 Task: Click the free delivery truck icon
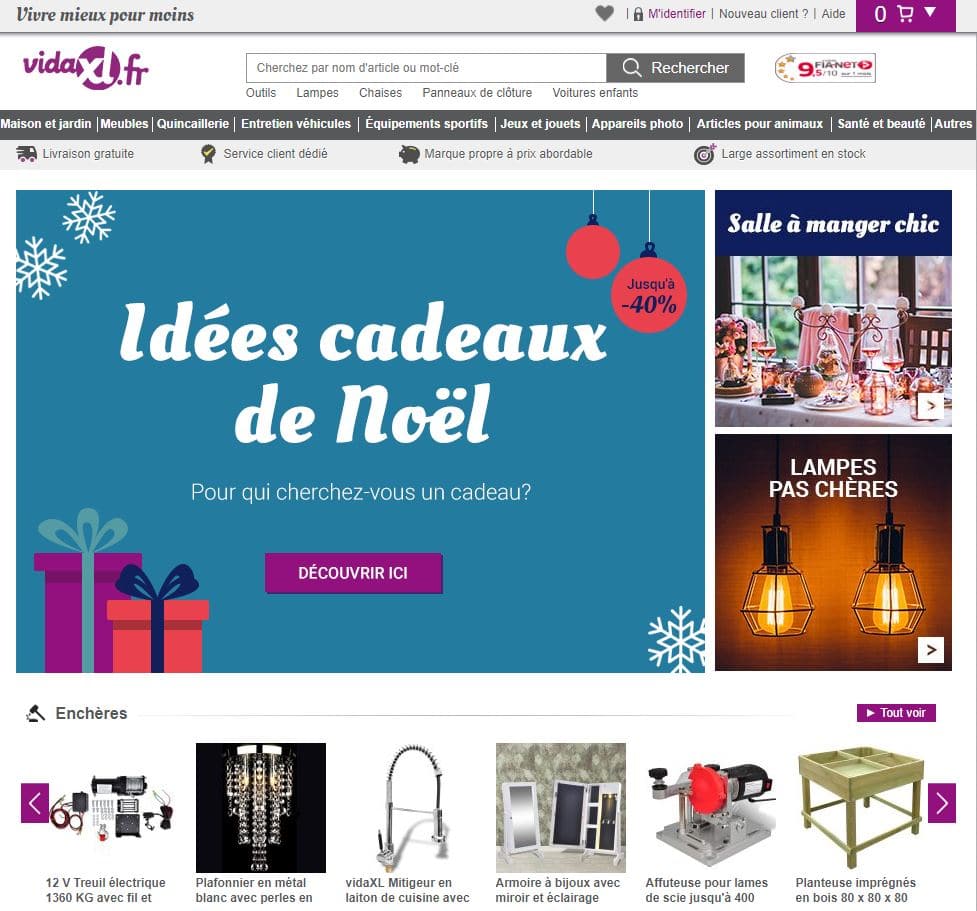coord(26,154)
